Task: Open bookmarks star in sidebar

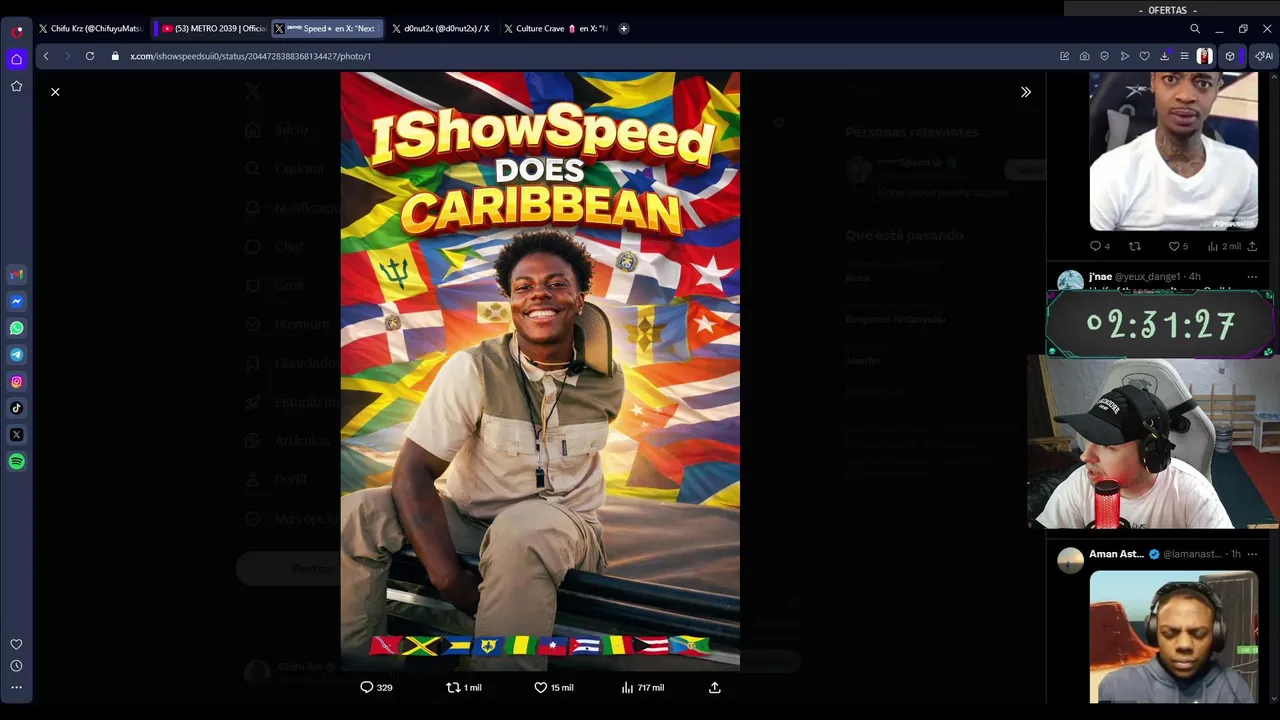Action: (x=16, y=86)
